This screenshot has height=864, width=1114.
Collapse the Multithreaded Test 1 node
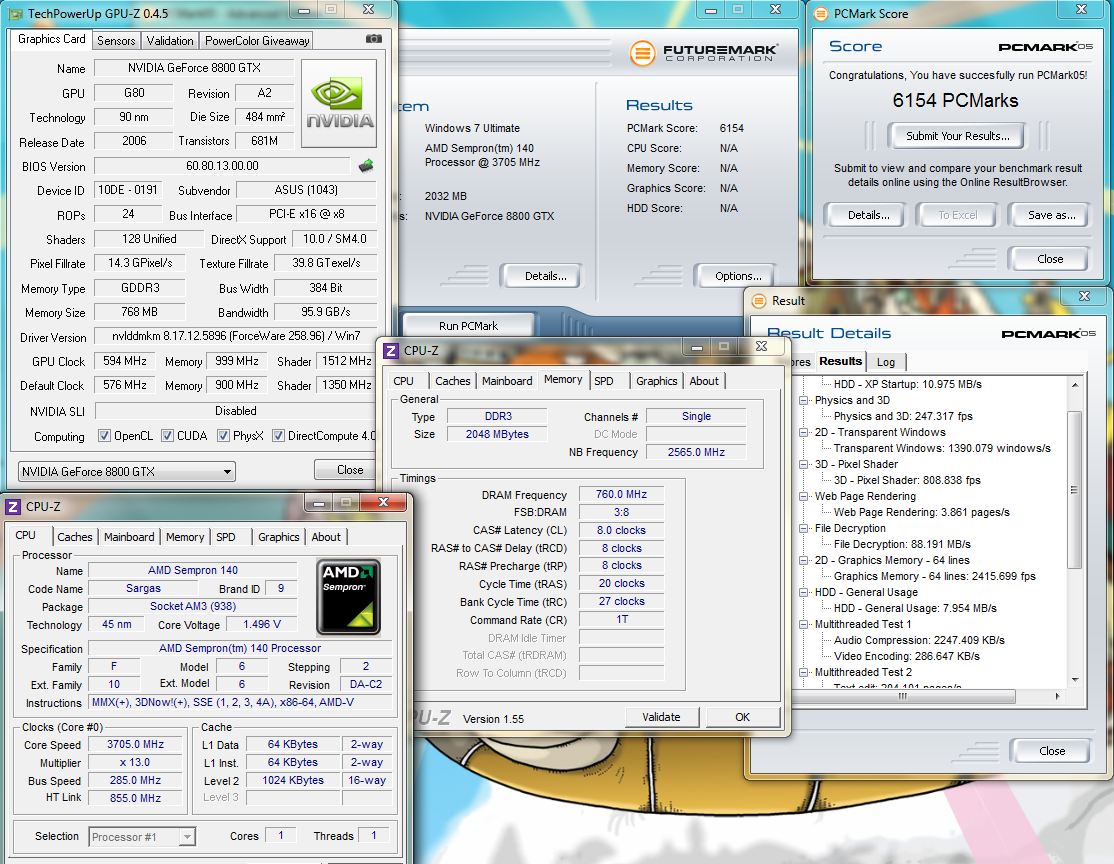pos(804,624)
